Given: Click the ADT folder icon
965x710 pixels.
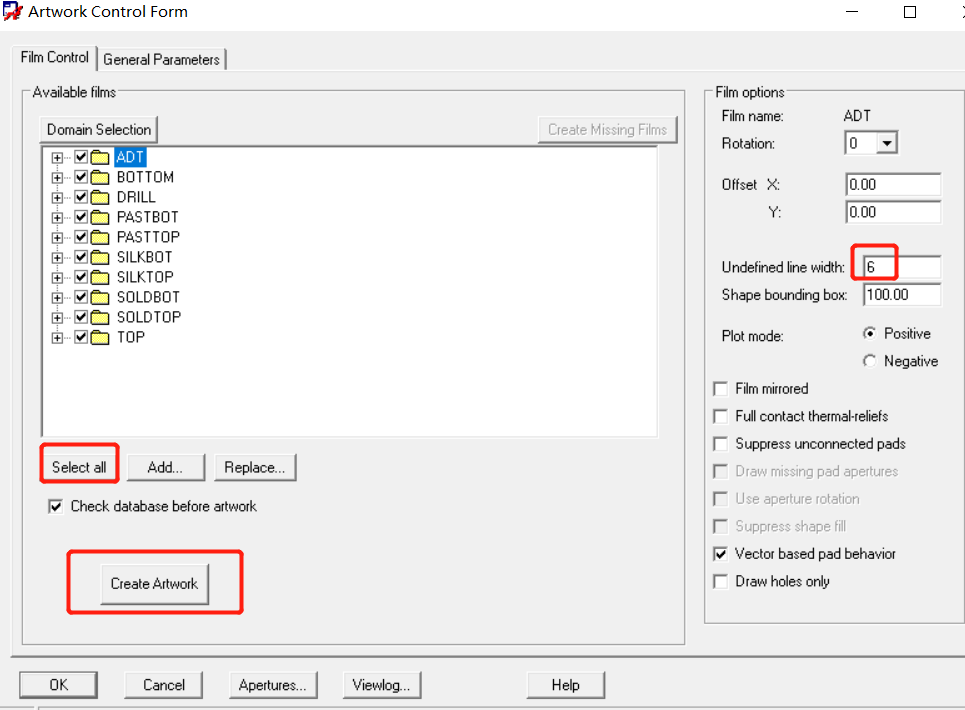Looking at the screenshot, I should (x=100, y=158).
